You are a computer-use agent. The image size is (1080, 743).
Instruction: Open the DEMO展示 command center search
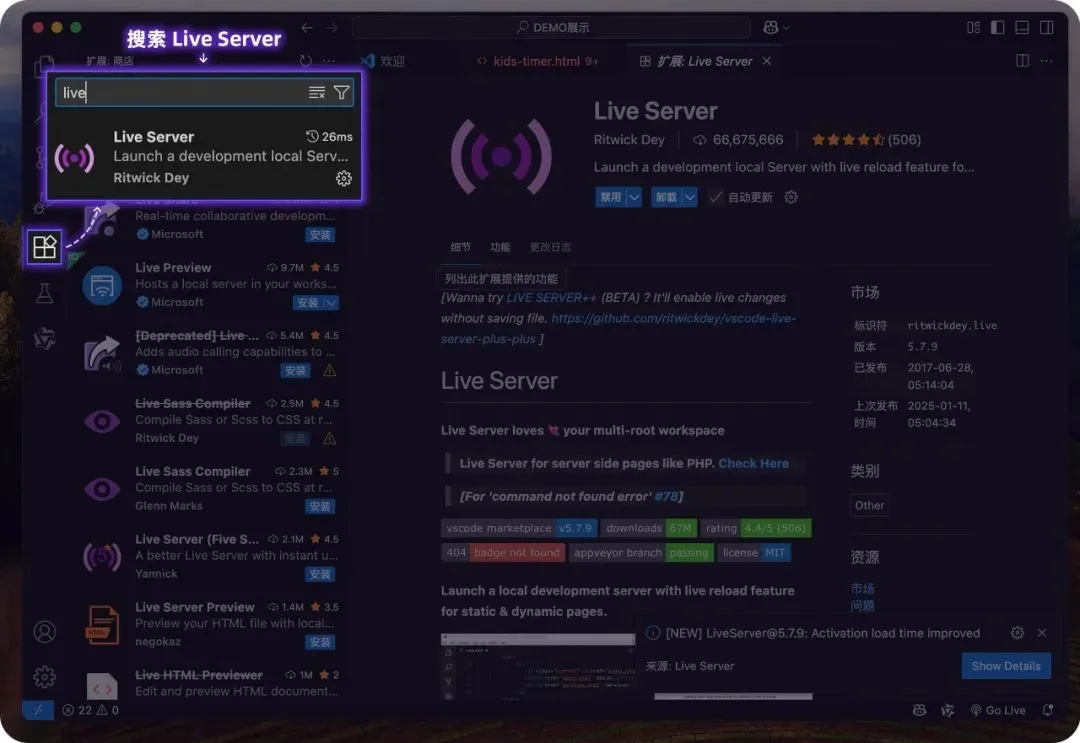pos(552,28)
